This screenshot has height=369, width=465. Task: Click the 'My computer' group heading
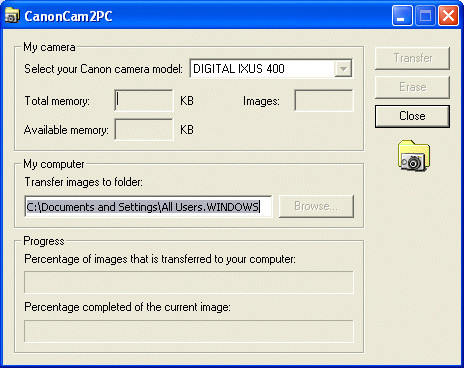[x=54, y=164]
